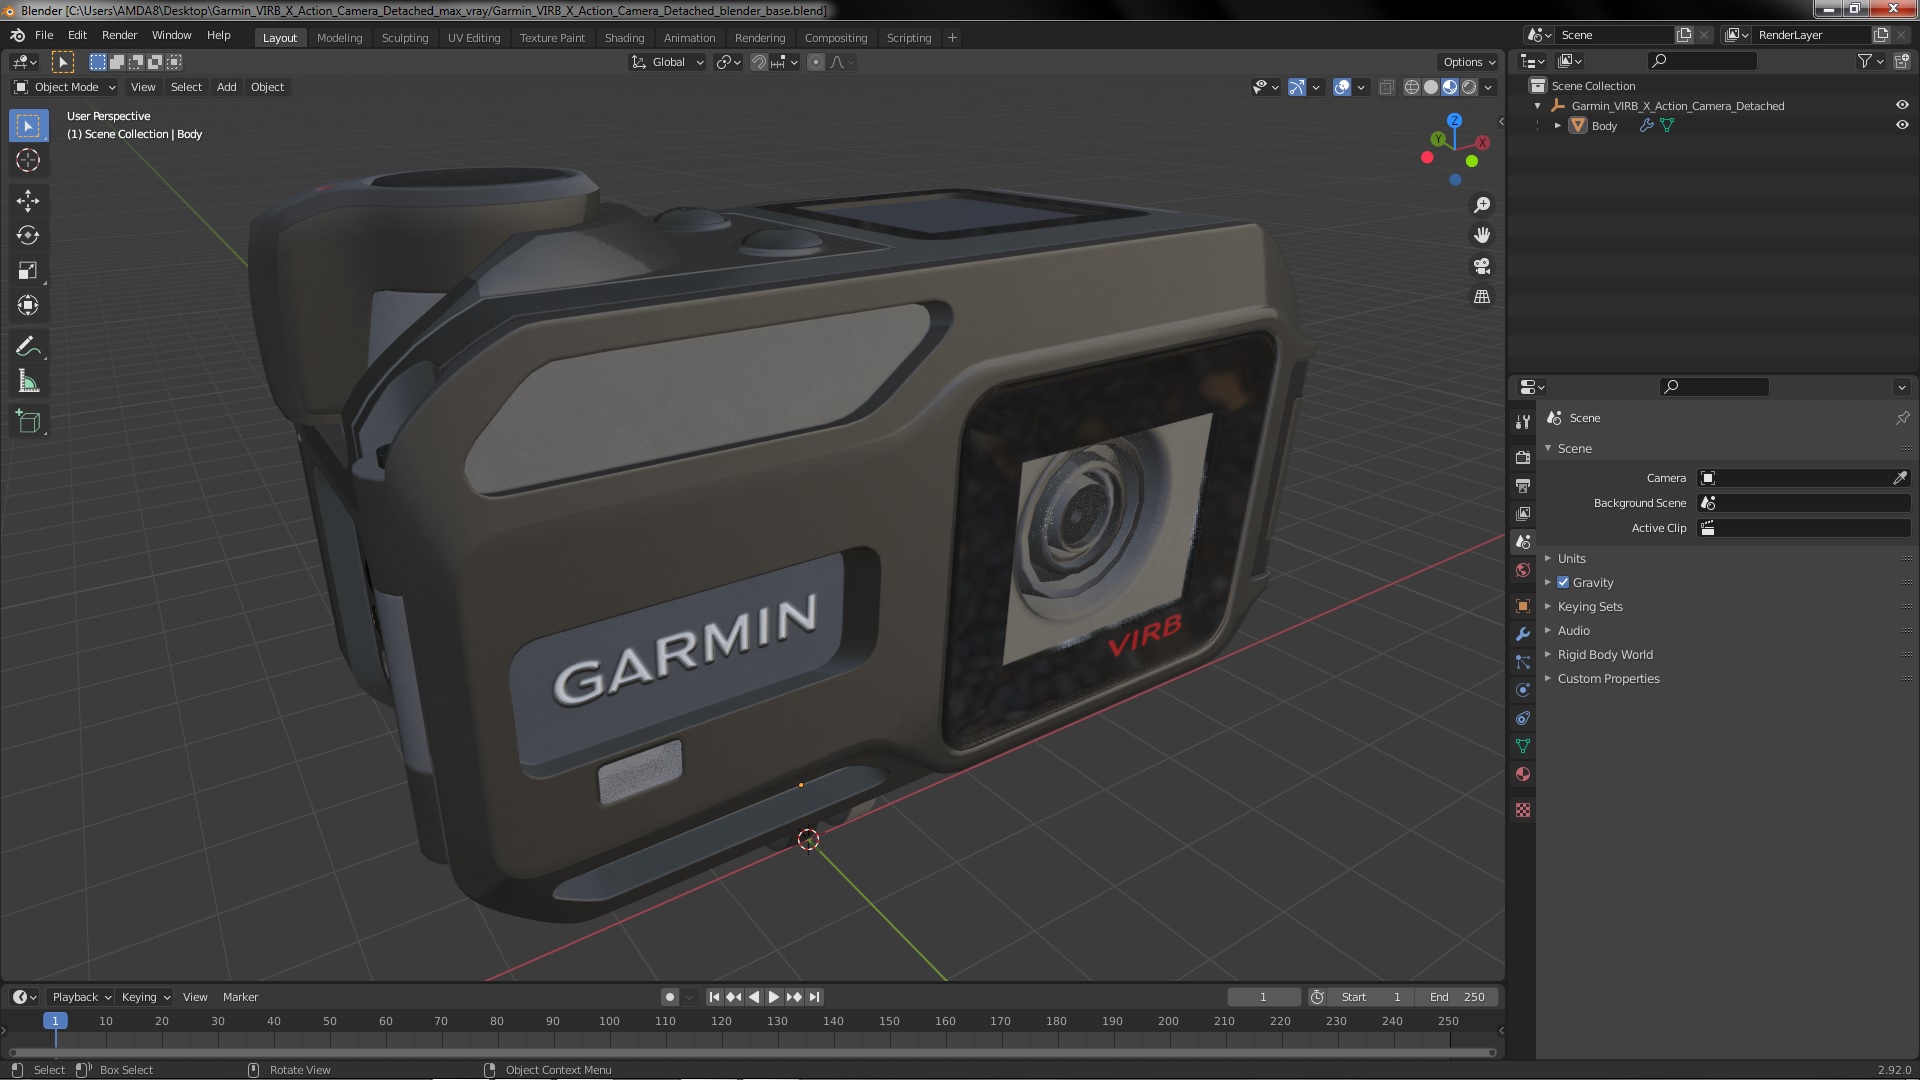This screenshot has height=1080, width=1920.
Task: Open the Modifier properties tab
Action: click(1523, 634)
